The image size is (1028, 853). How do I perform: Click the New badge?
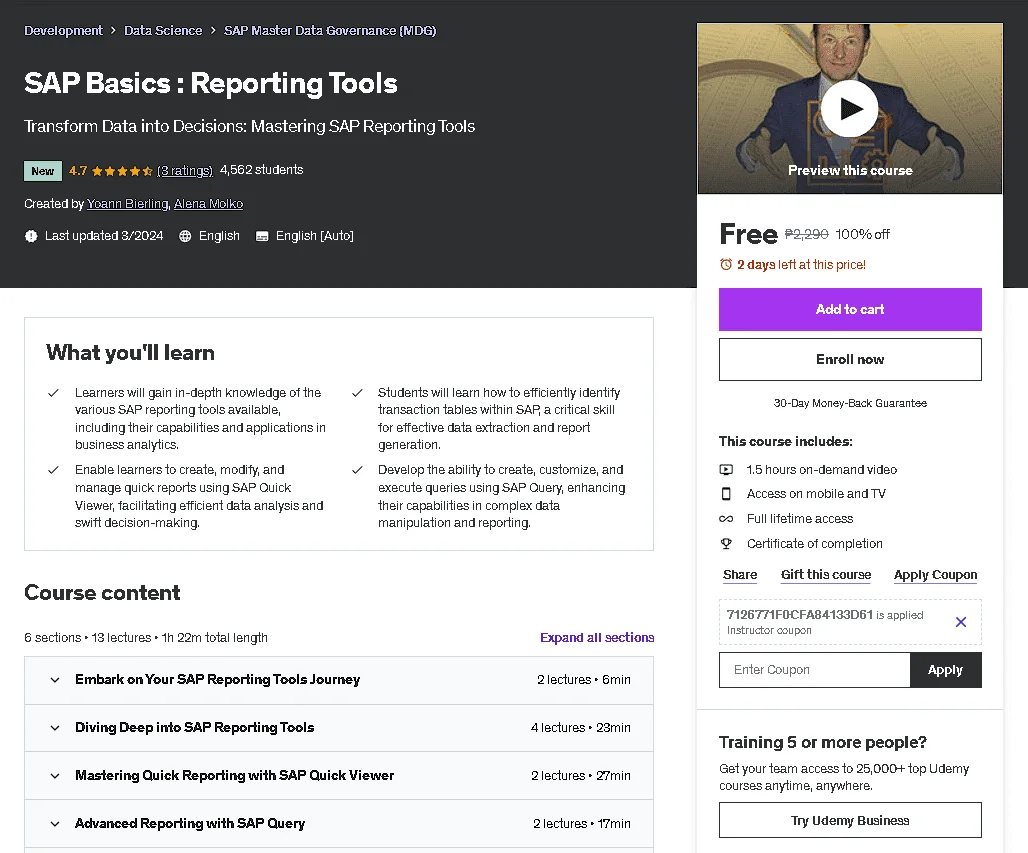43,171
